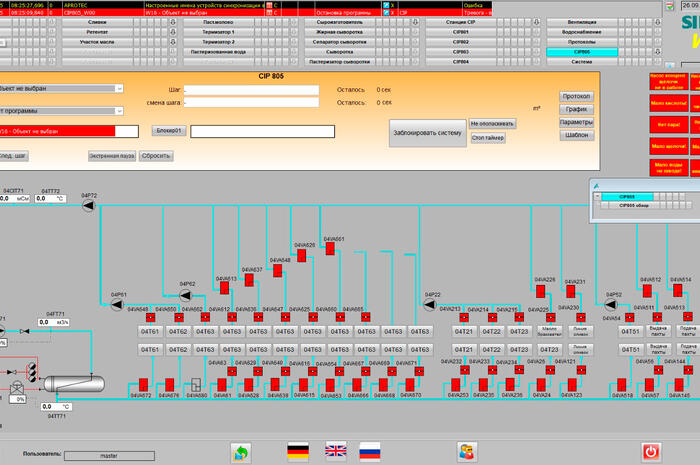The height and width of the screenshot is (465, 700).
Task: Expand the arrow next to Станция CIP
Action: (x=536, y=22)
